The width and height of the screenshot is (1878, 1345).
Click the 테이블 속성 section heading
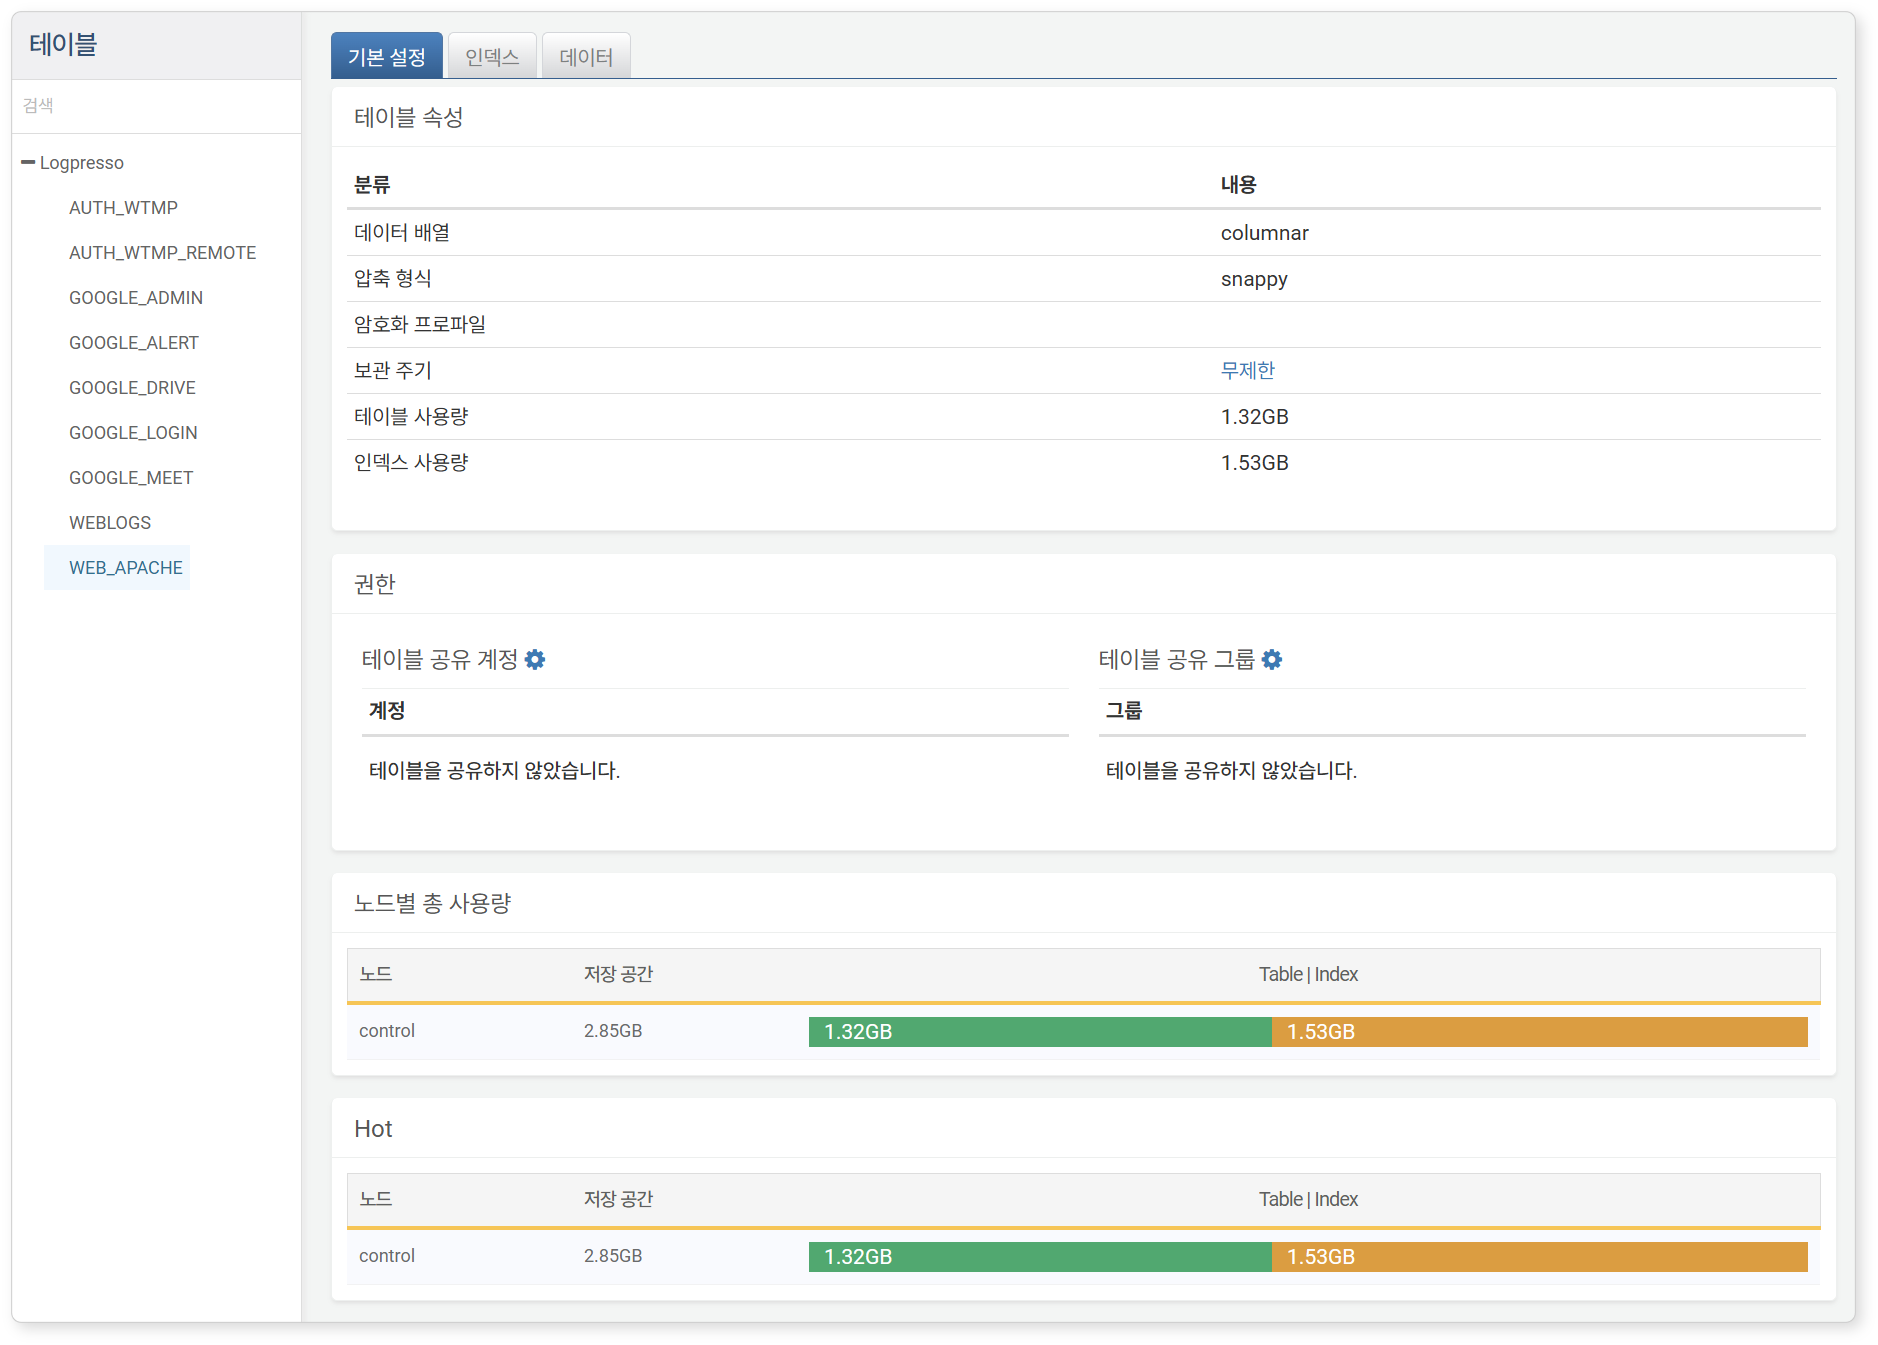pos(409,117)
